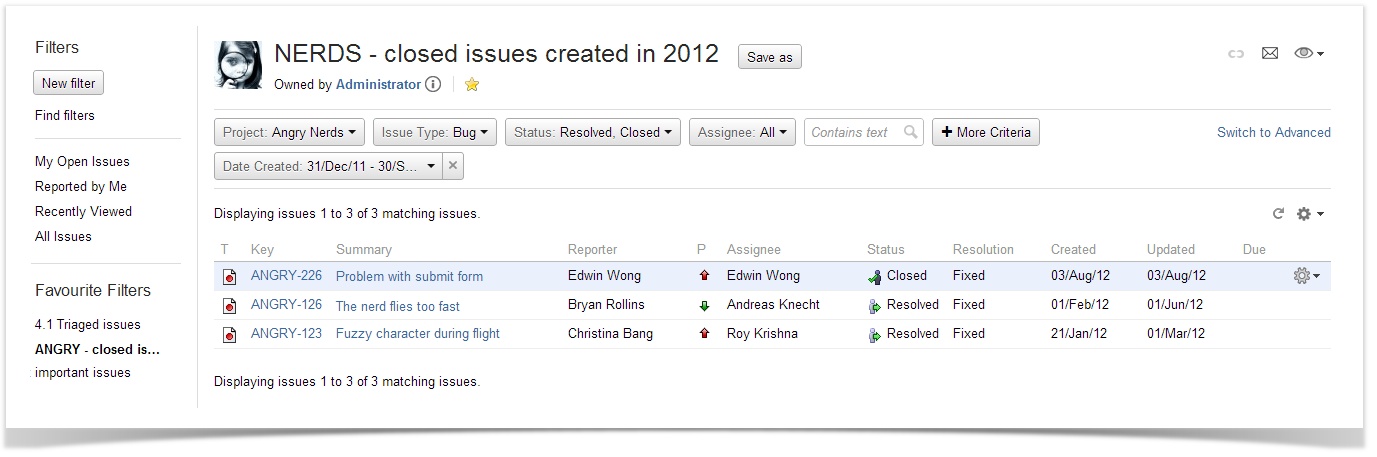Expand the Status: Resolved, Closed dropdown

pyautogui.click(x=593, y=132)
